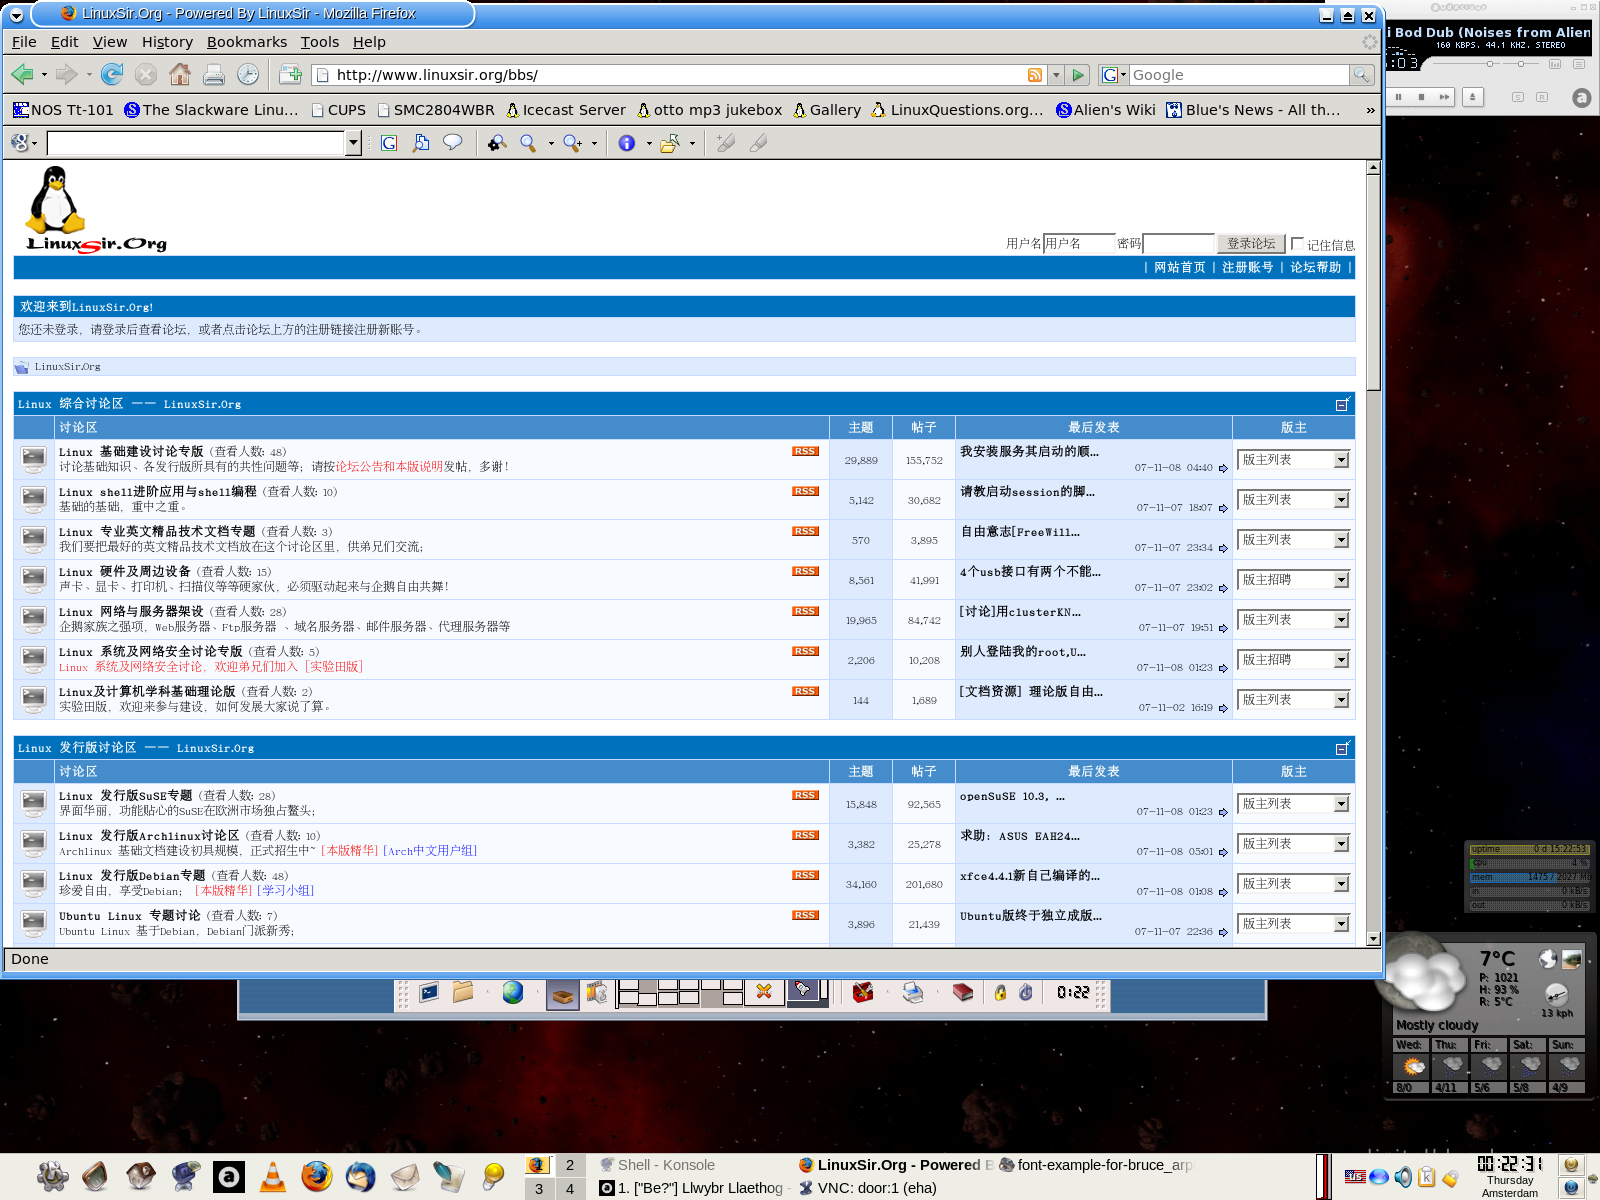Click the highlighter pen toolbar icon
The width and height of the screenshot is (1600, 1200).
[x=759, y=143]
